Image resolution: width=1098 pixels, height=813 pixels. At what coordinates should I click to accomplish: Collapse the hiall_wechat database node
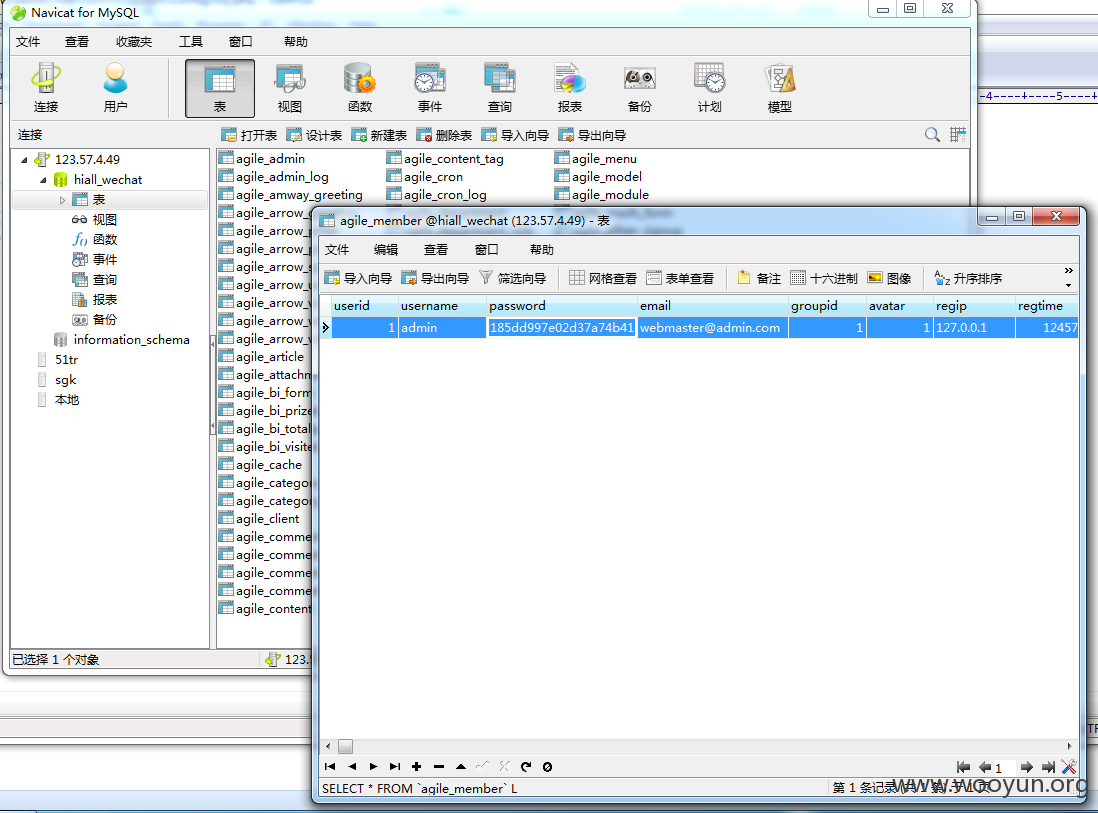pos(43,180)
